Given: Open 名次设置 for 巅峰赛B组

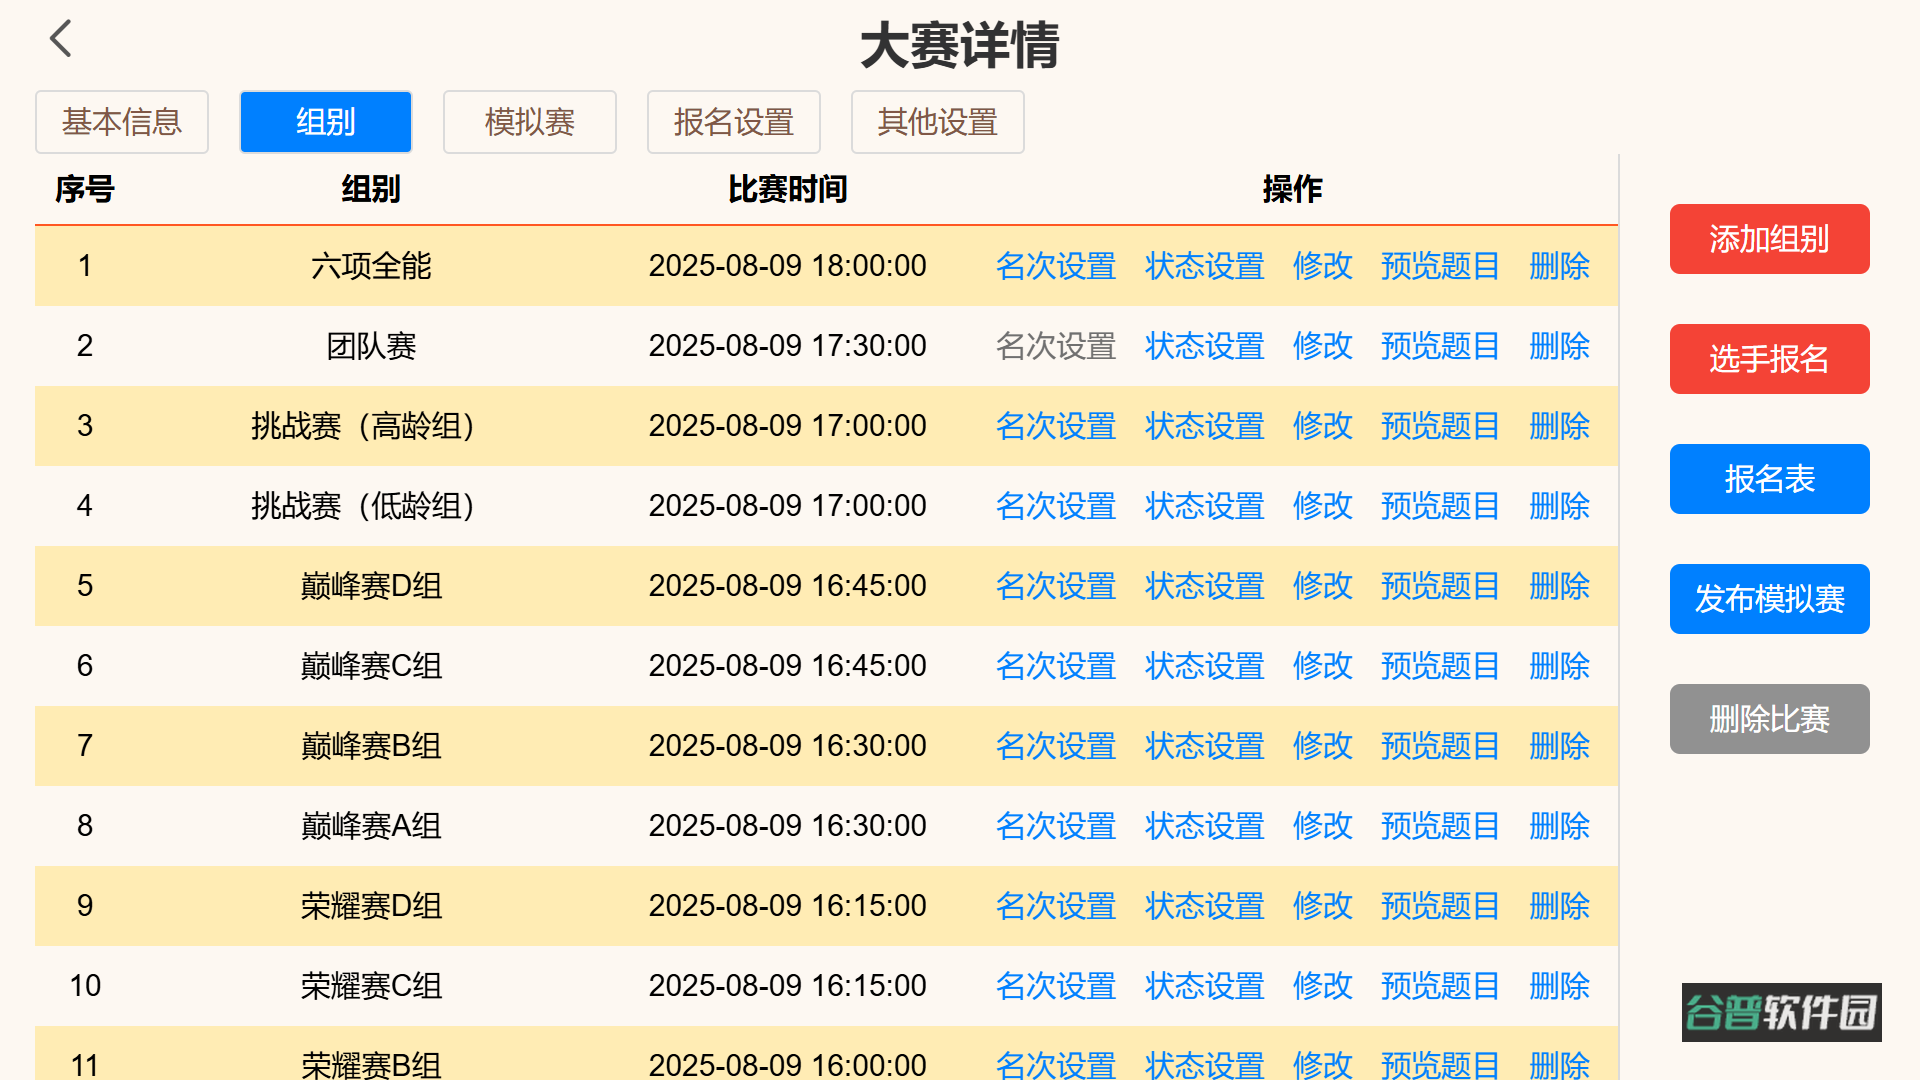Looking at the screenshot, I should [1056, 746].
